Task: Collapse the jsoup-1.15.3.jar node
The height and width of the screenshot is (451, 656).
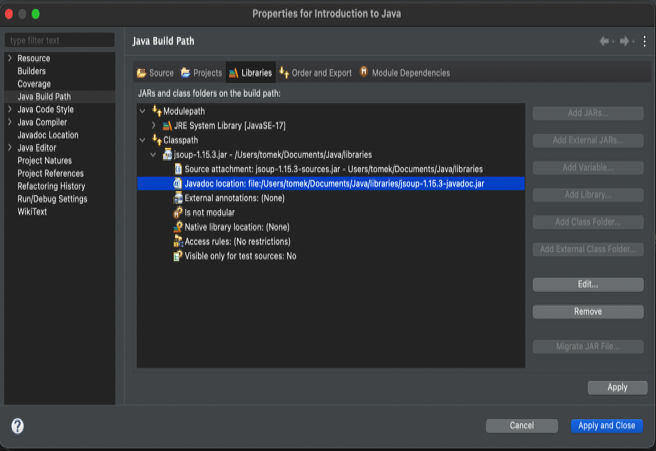Action: tap(154, 155)
